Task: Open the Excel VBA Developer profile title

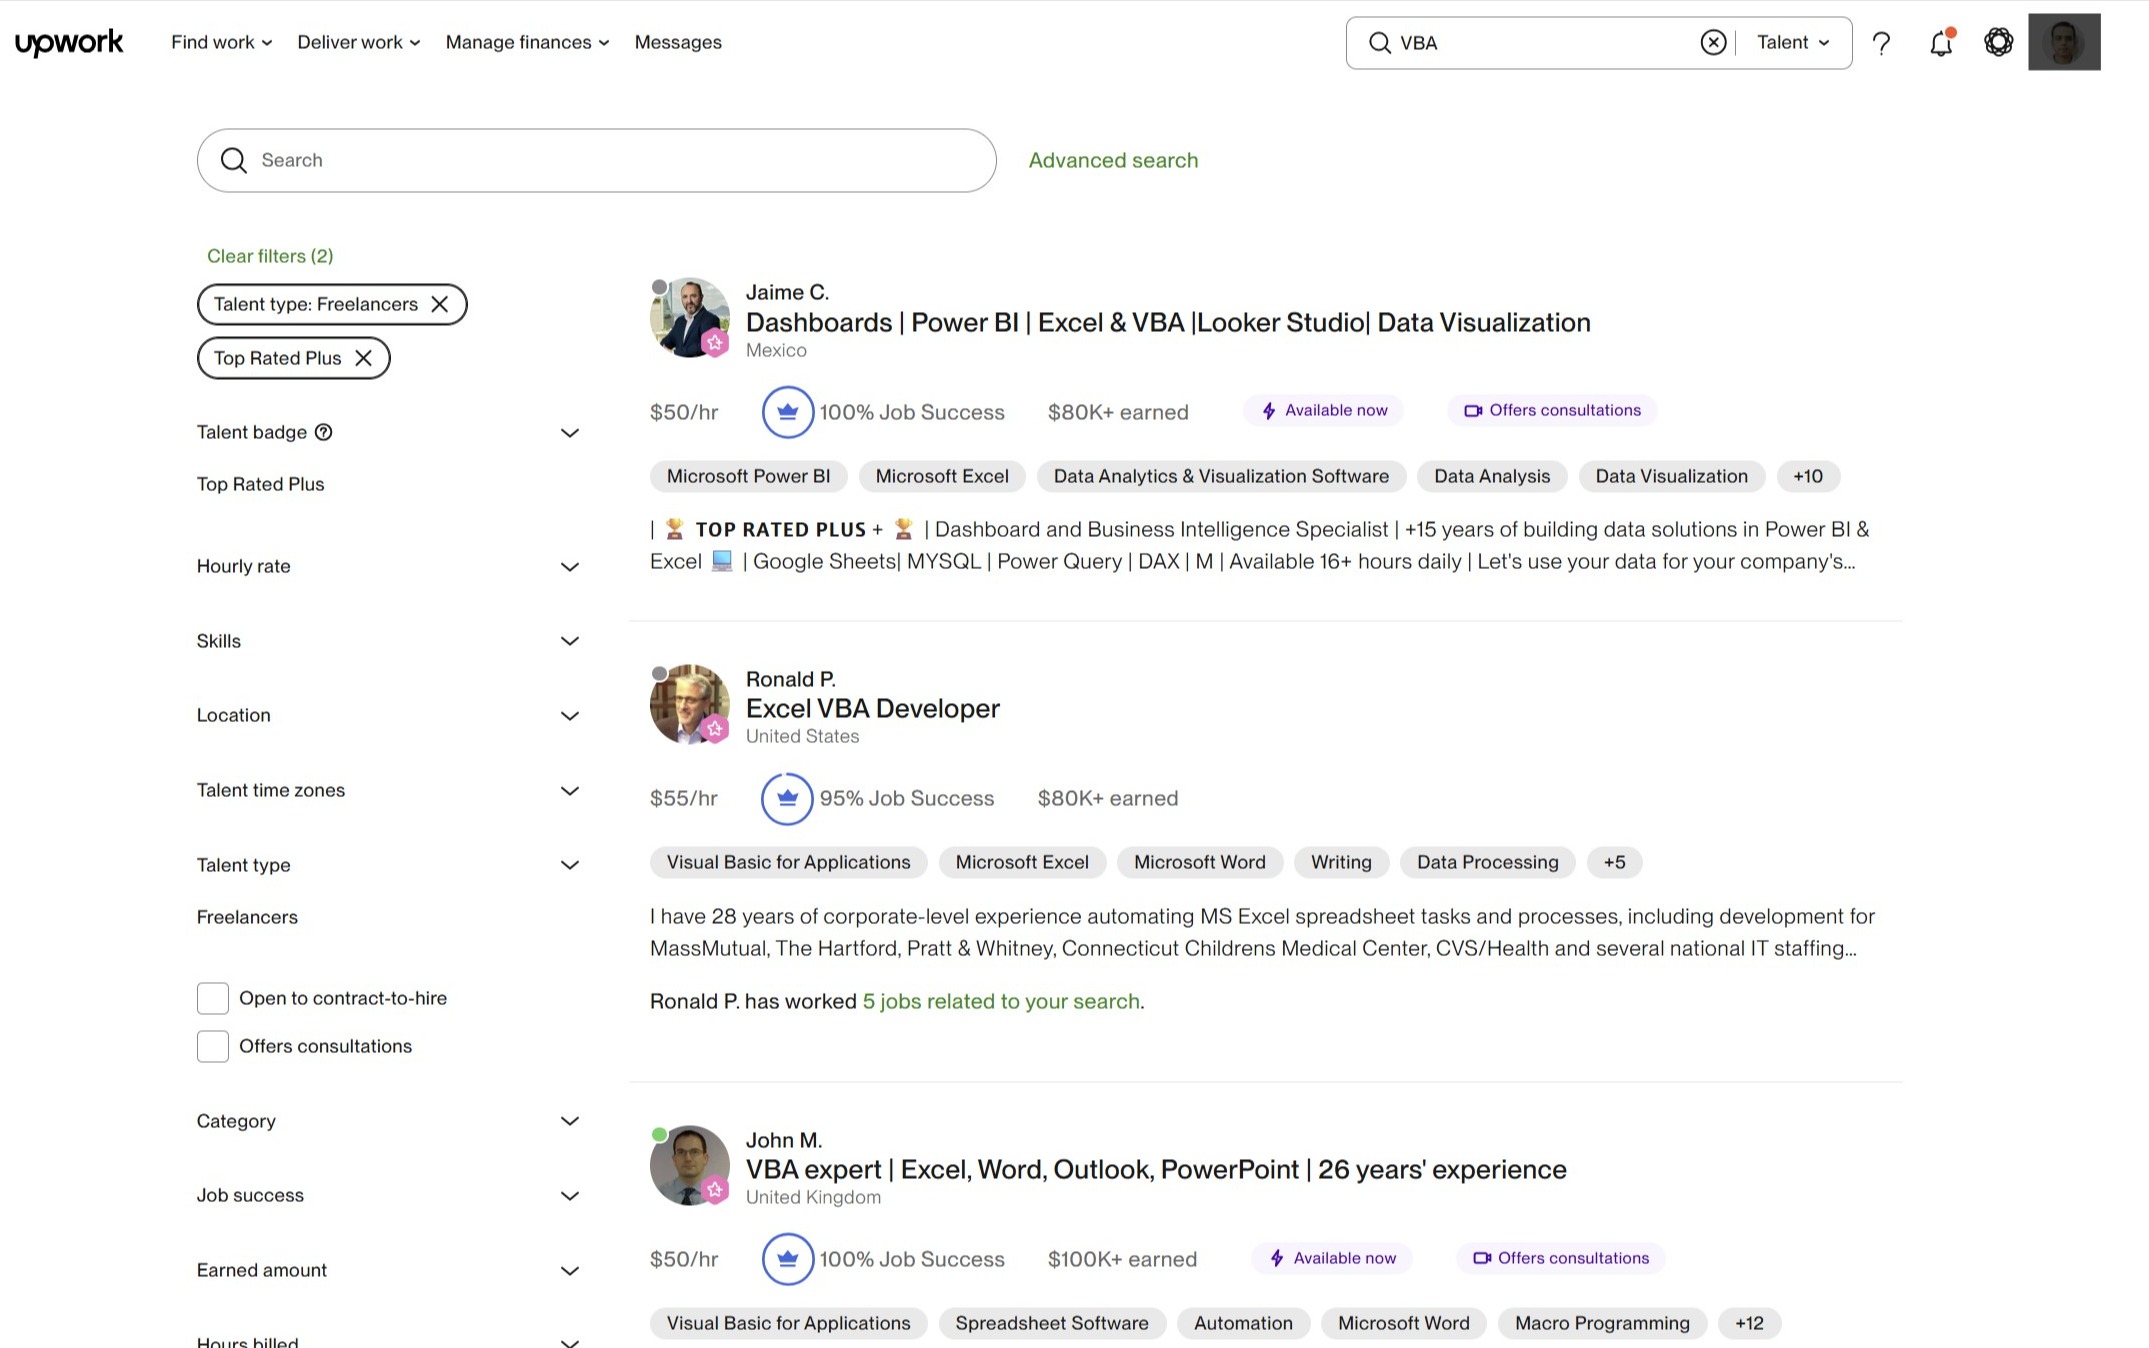Action: [x=872, y=708]
